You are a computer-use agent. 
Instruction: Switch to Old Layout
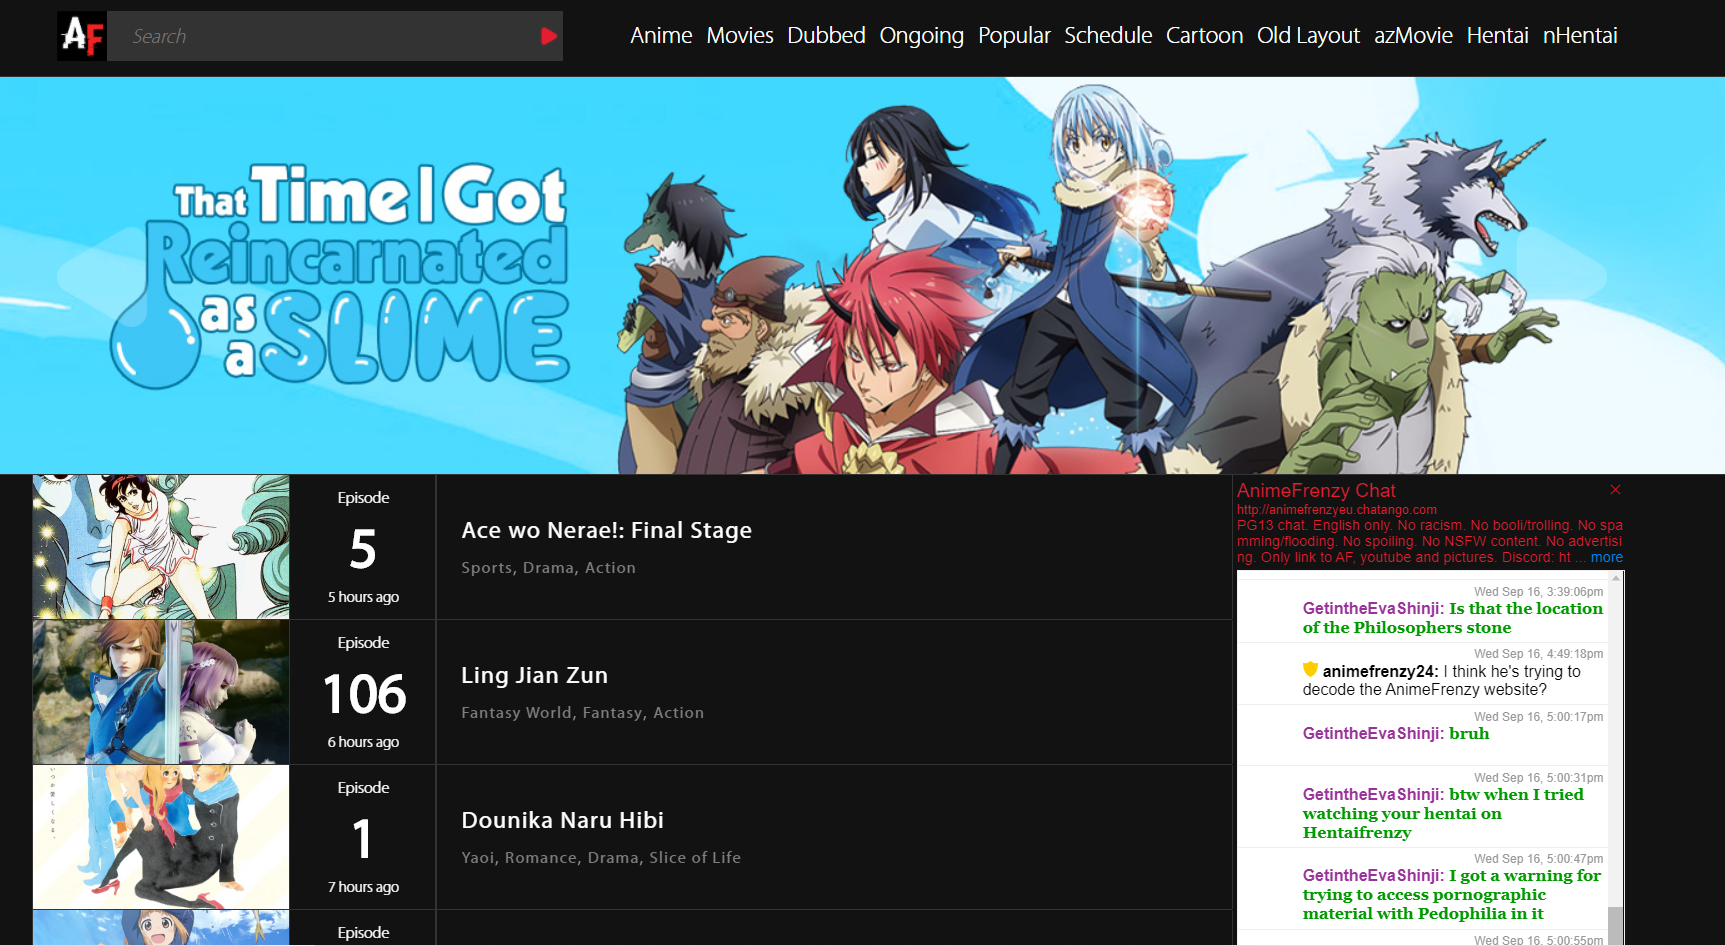(x=1308, y=36)
